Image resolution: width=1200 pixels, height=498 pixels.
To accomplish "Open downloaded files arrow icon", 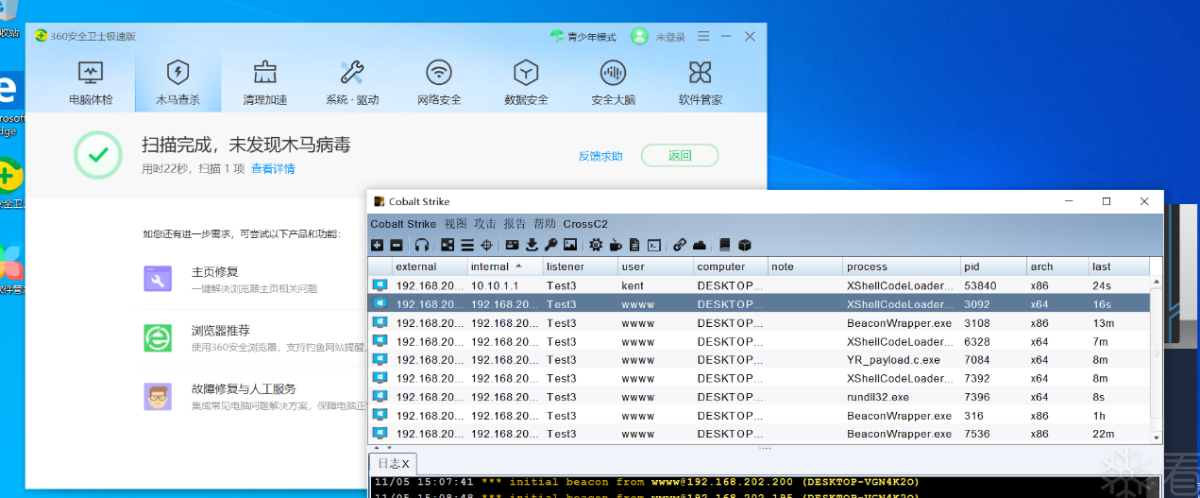I will tap(532, 245).
